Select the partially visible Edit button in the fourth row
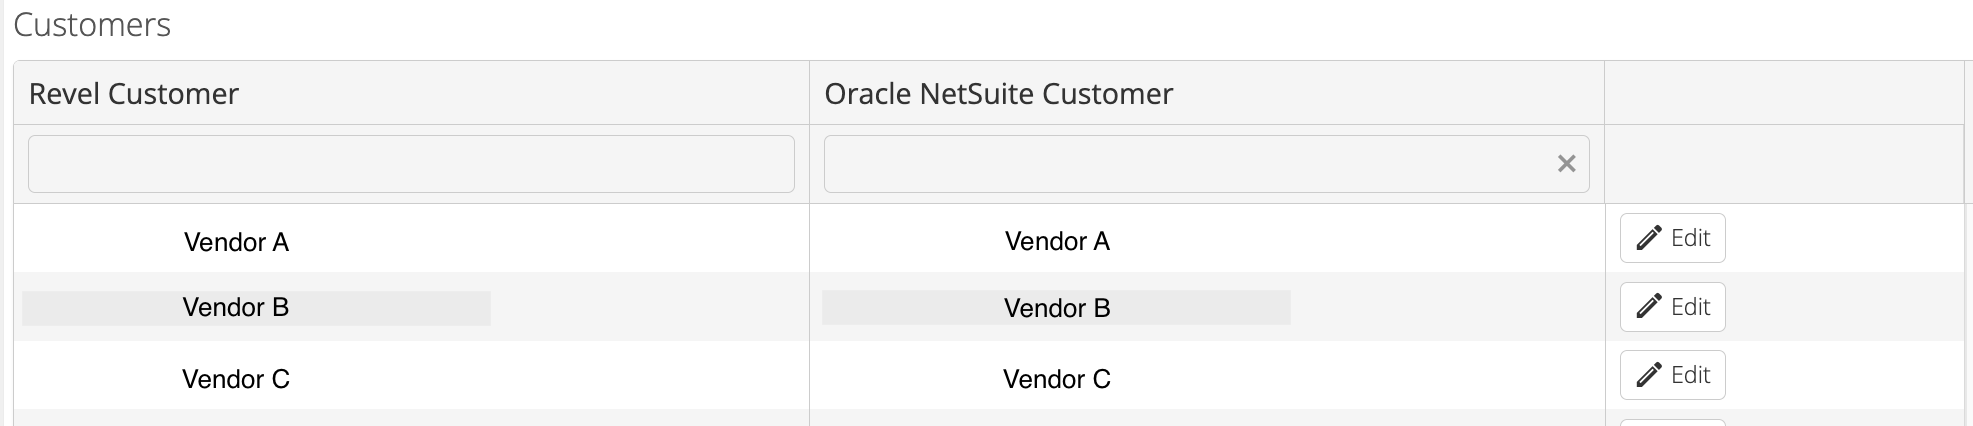 [x=1673, y=423]
